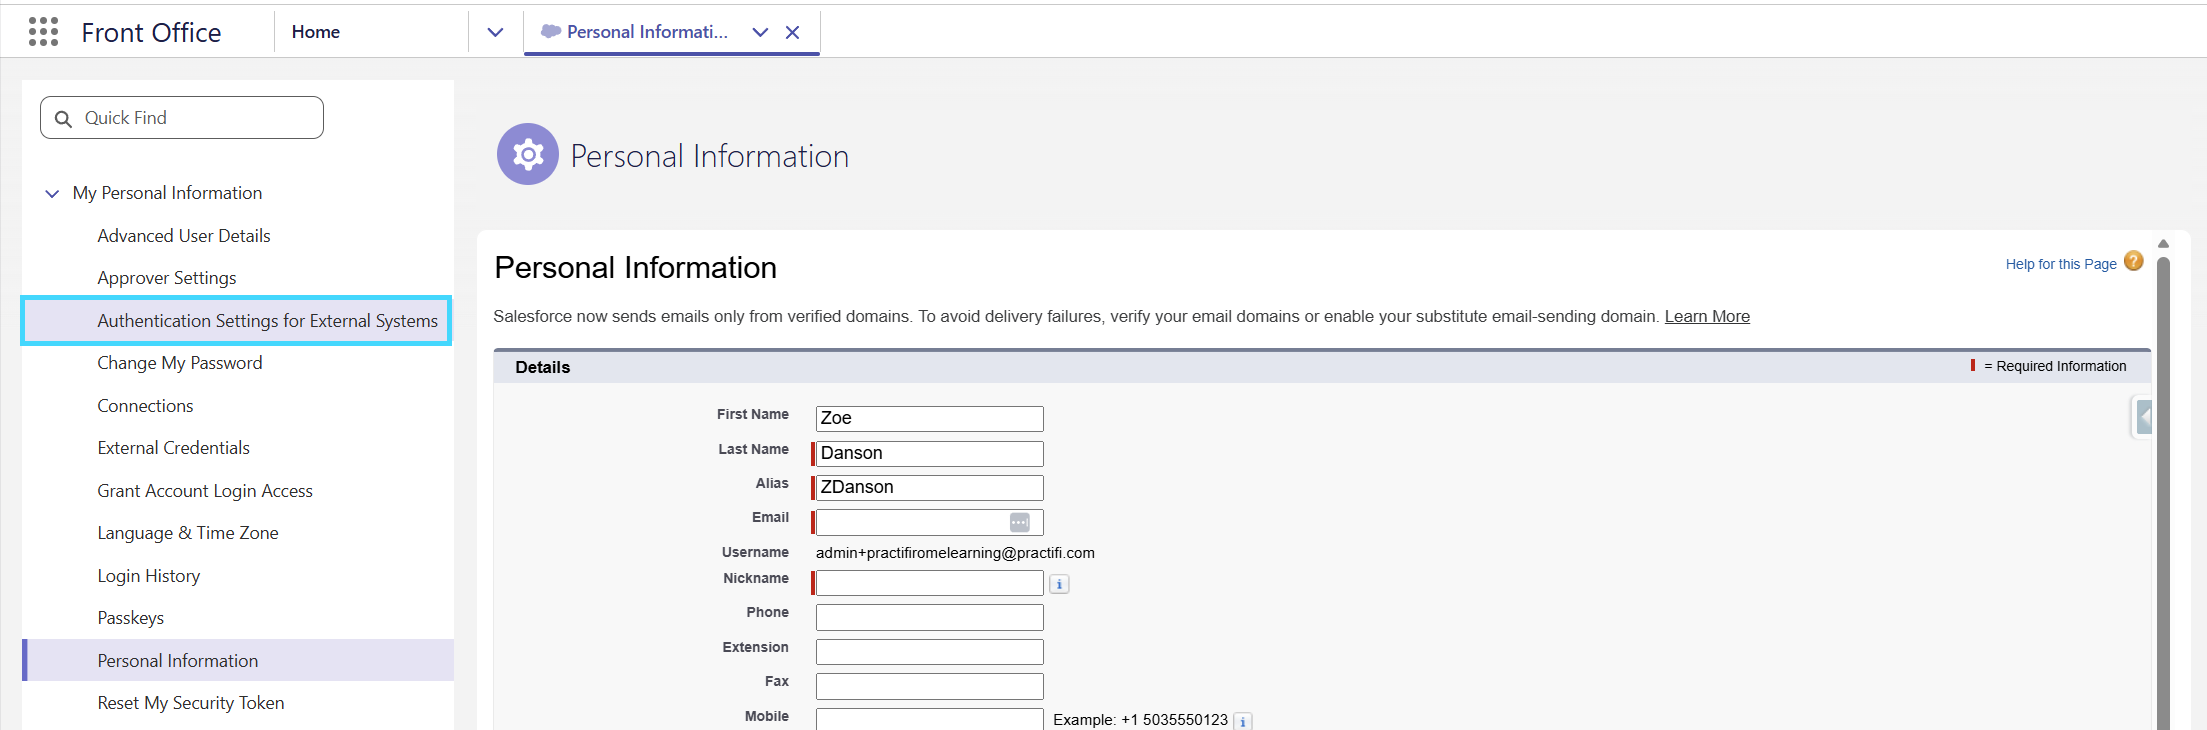Collapse My Personal Information section
The width and height of the screenshot is (2207, 730).
[52, 193]
